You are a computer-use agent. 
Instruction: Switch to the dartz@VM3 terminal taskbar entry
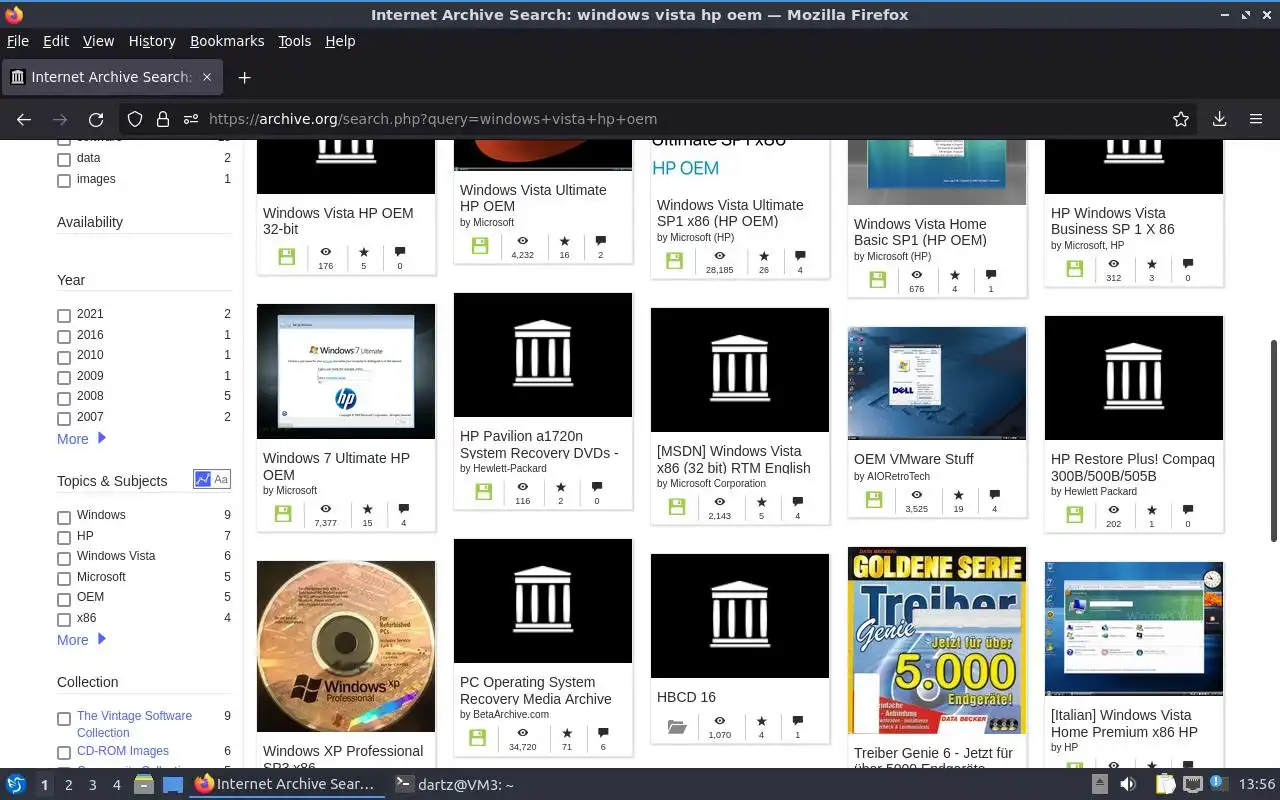point(456,785)
